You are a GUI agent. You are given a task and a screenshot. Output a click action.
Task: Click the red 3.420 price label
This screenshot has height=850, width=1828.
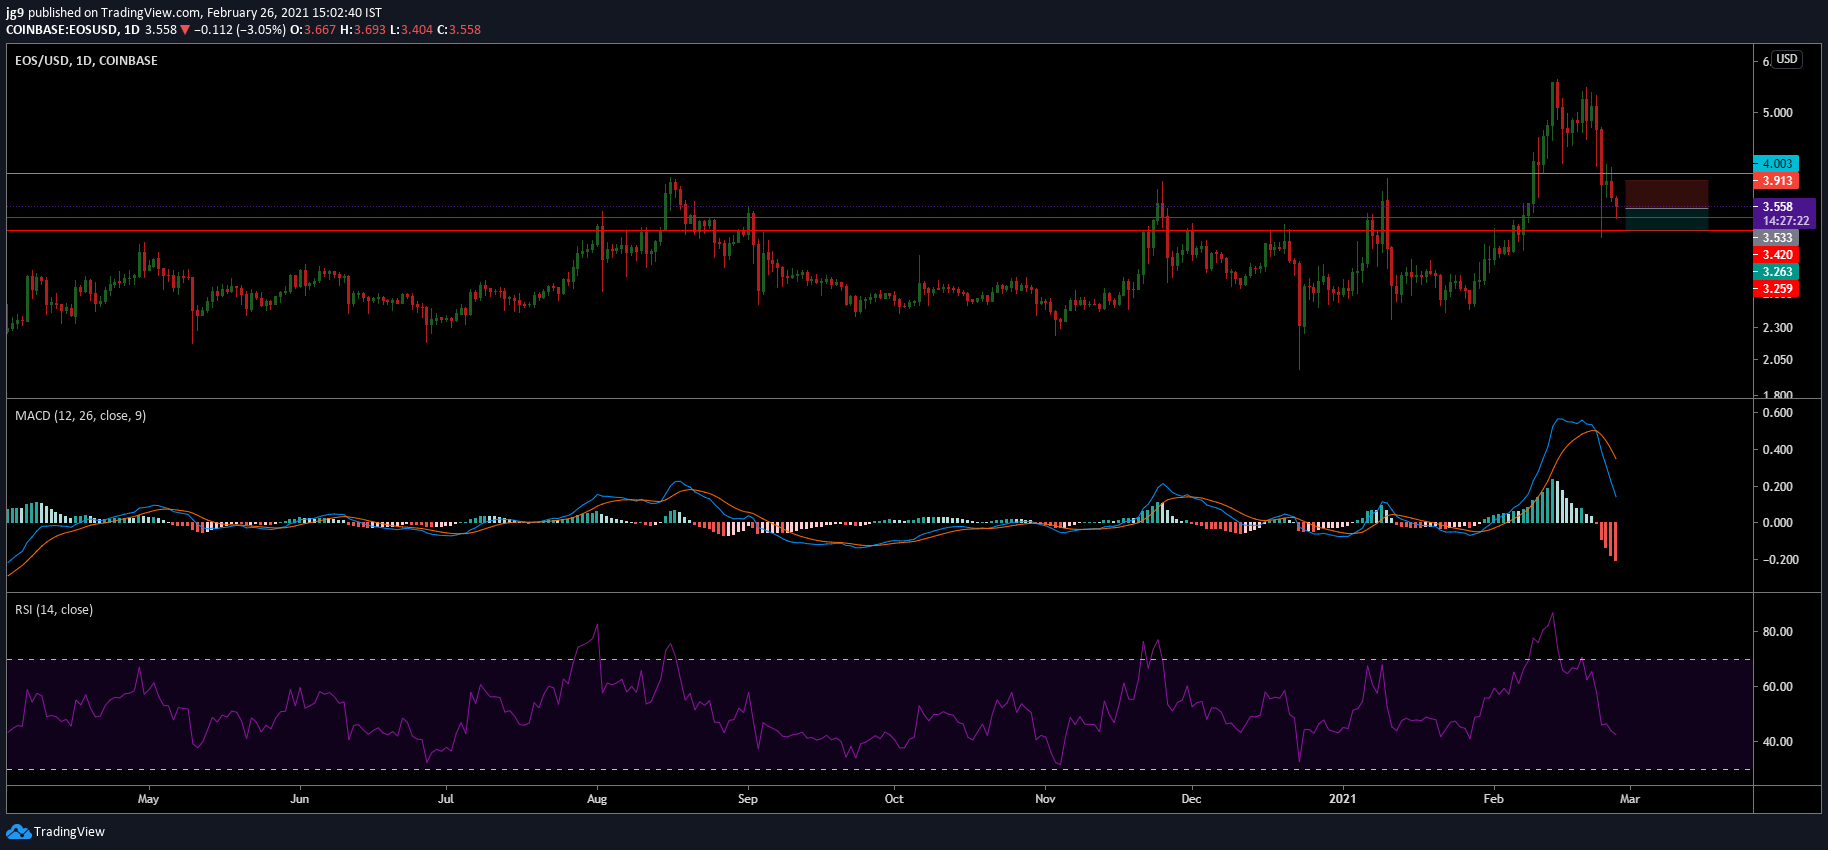[1776, 255]
